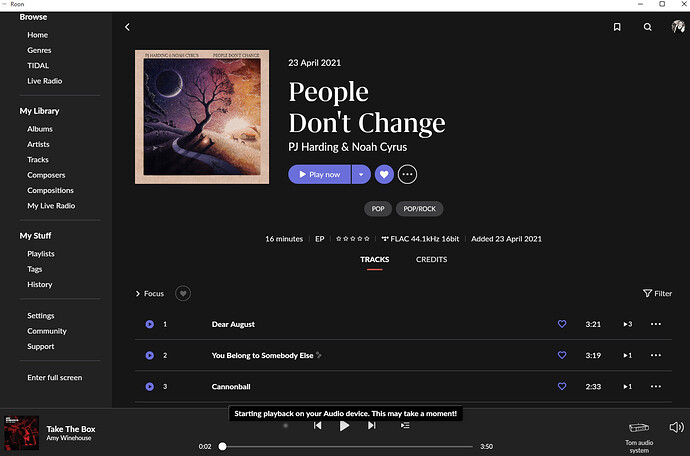Click the search magnifier icon
The width and height of the screenshot is (690, 456).
point(647,27)
